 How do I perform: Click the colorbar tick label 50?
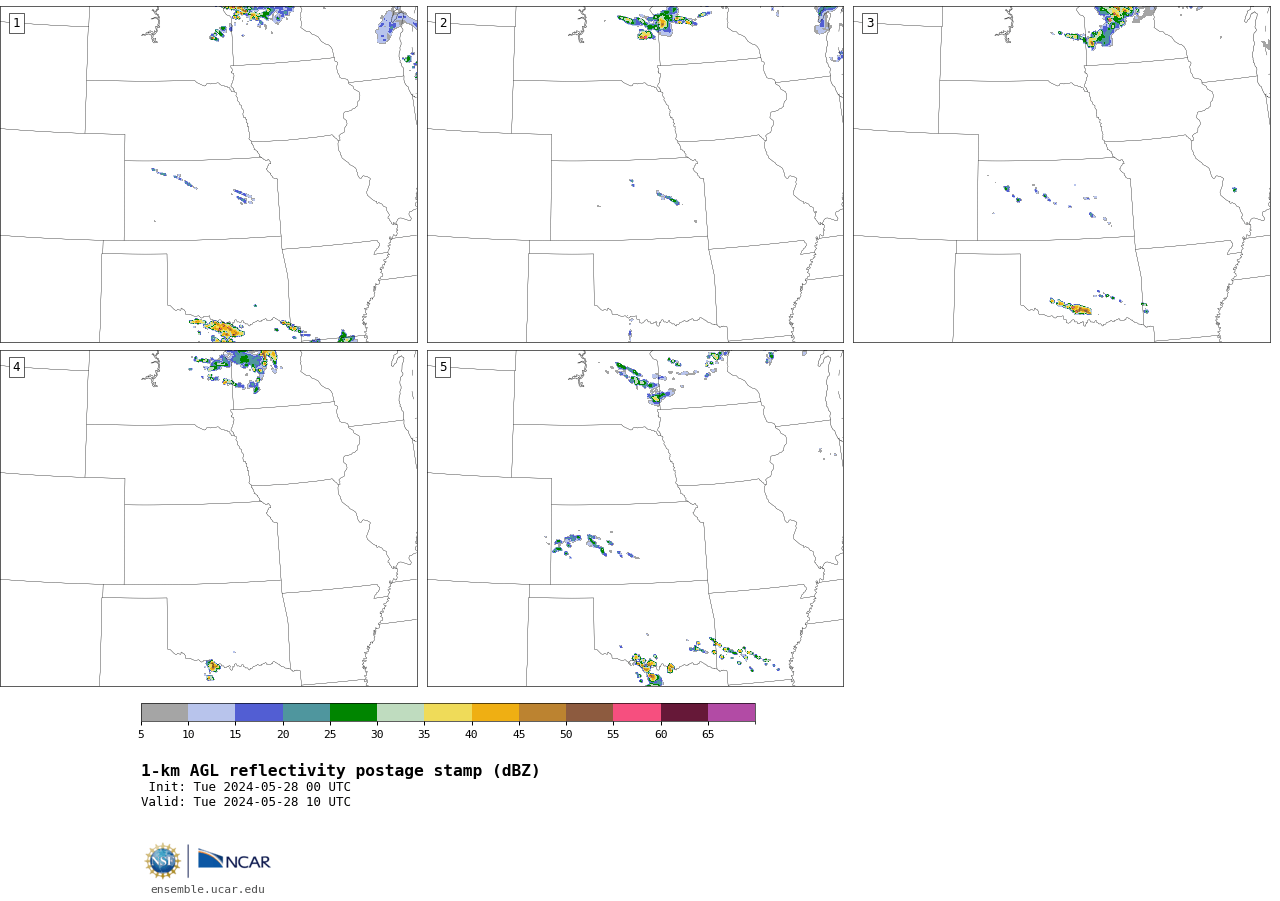point(566,734)
